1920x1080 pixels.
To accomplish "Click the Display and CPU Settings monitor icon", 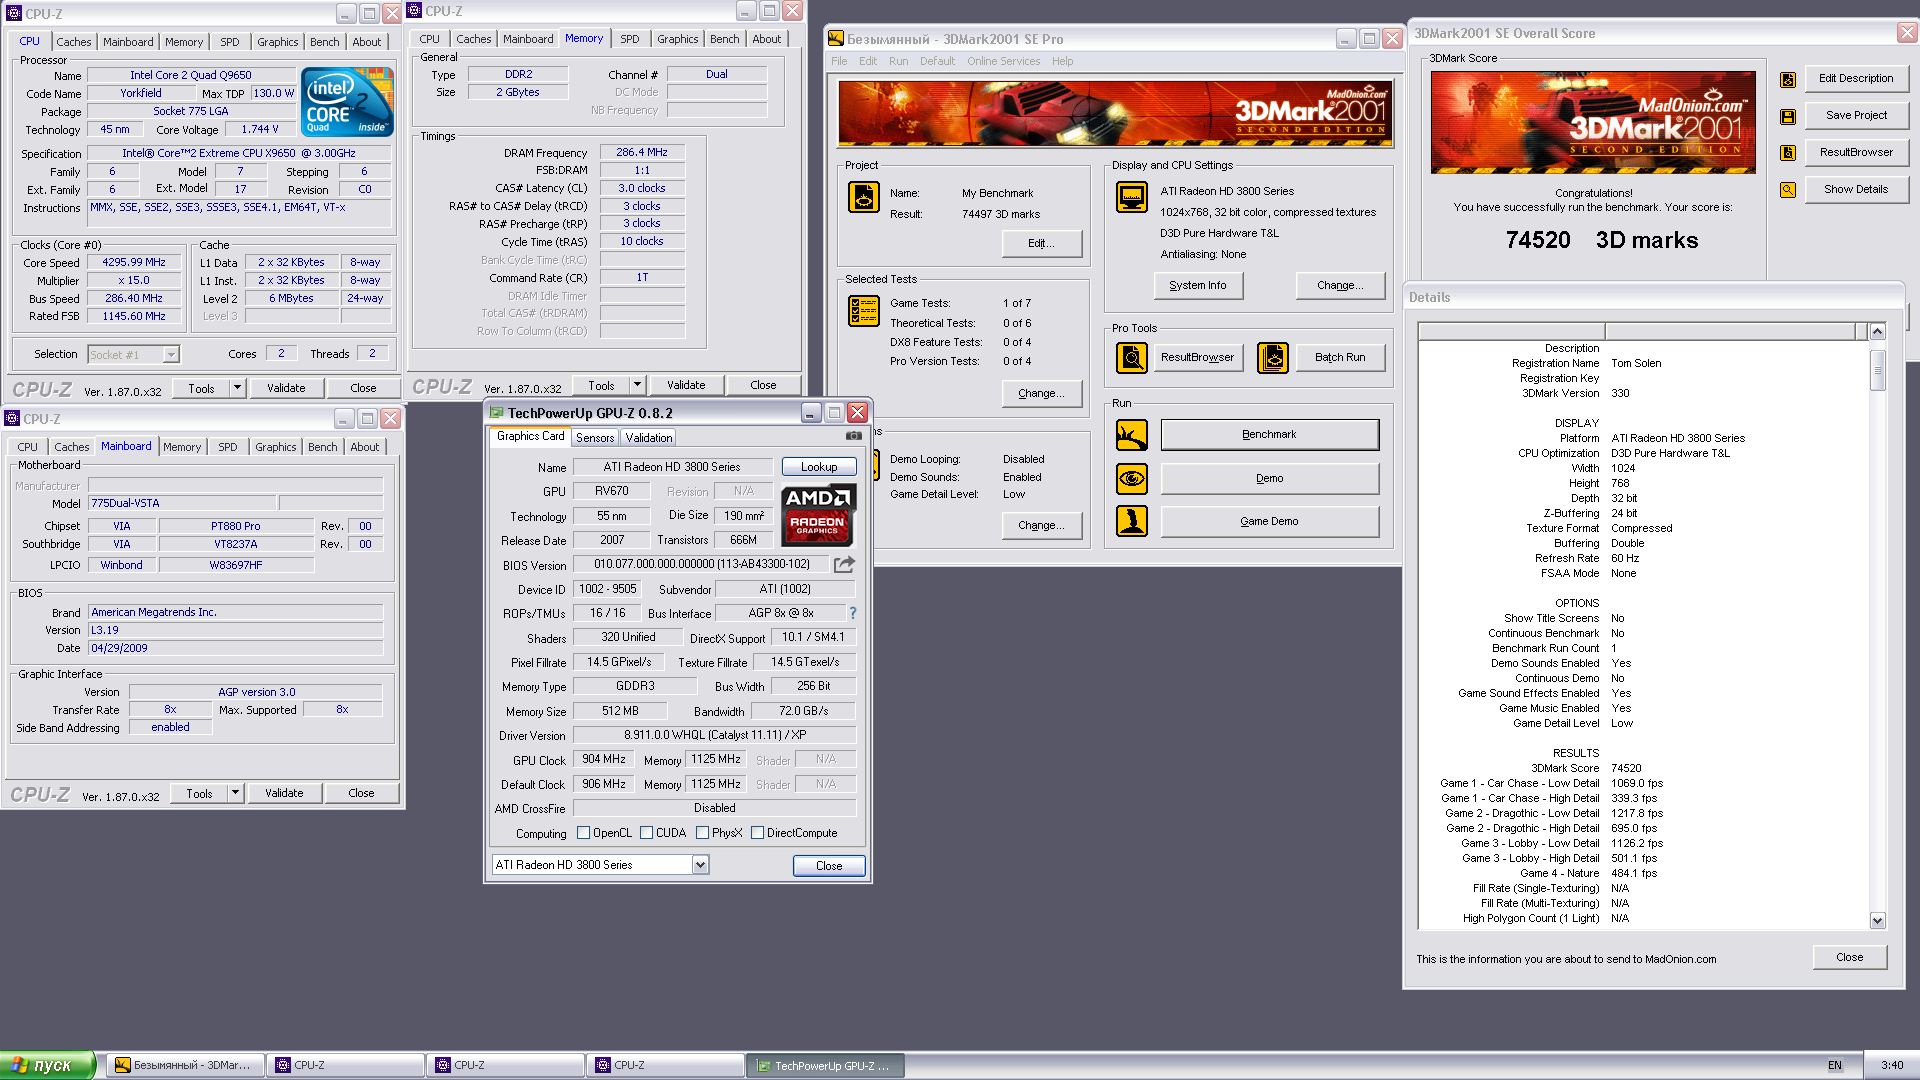I will pyautogui.click(x=1132, y=197).
